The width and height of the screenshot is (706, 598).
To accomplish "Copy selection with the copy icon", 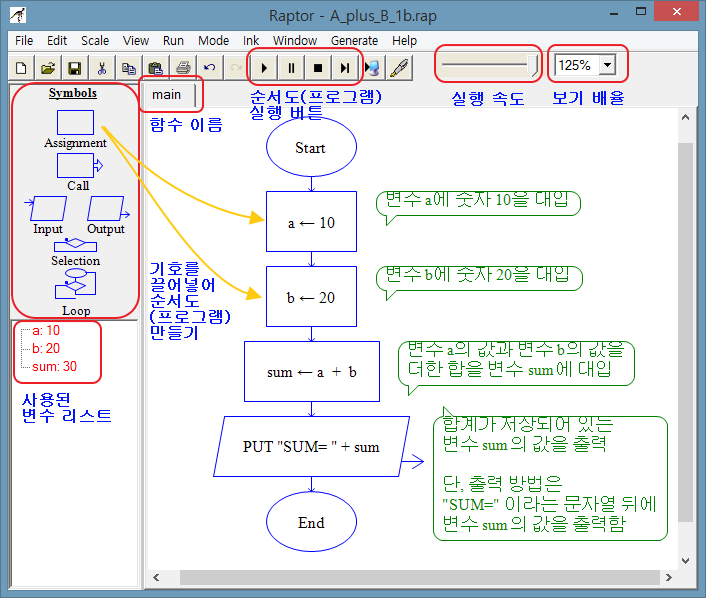I will tap(129, 68).
